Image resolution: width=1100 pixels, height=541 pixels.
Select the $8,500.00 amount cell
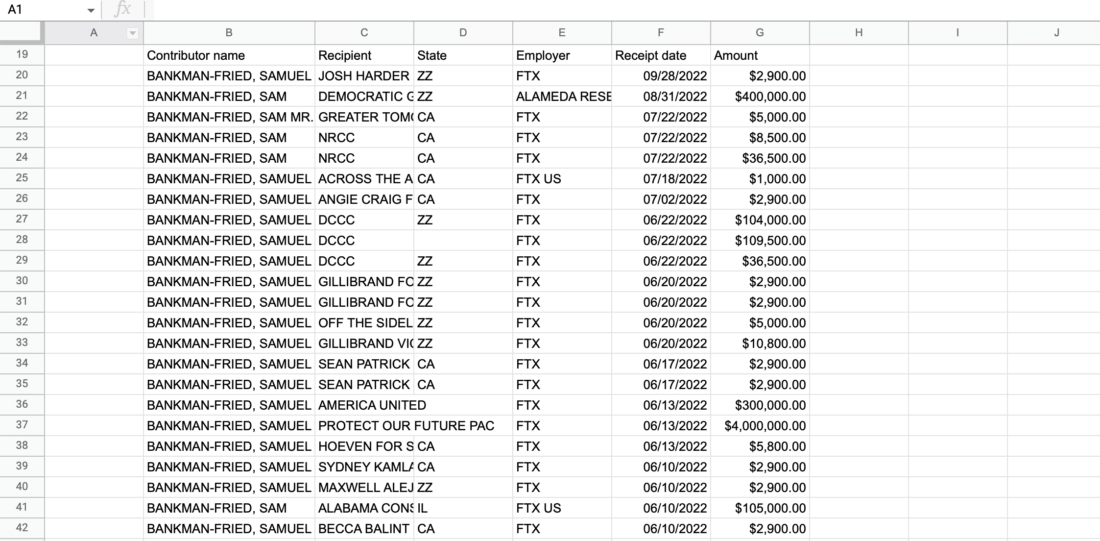tap(760, 138)
